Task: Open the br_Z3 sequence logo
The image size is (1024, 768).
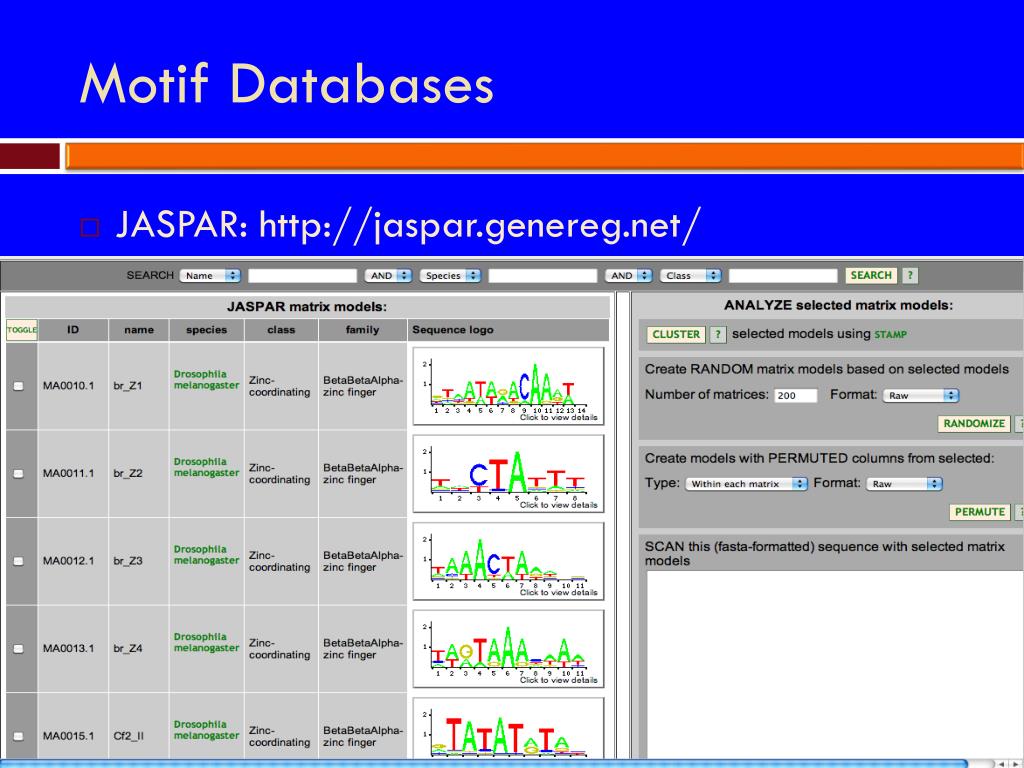Action: 509,561
